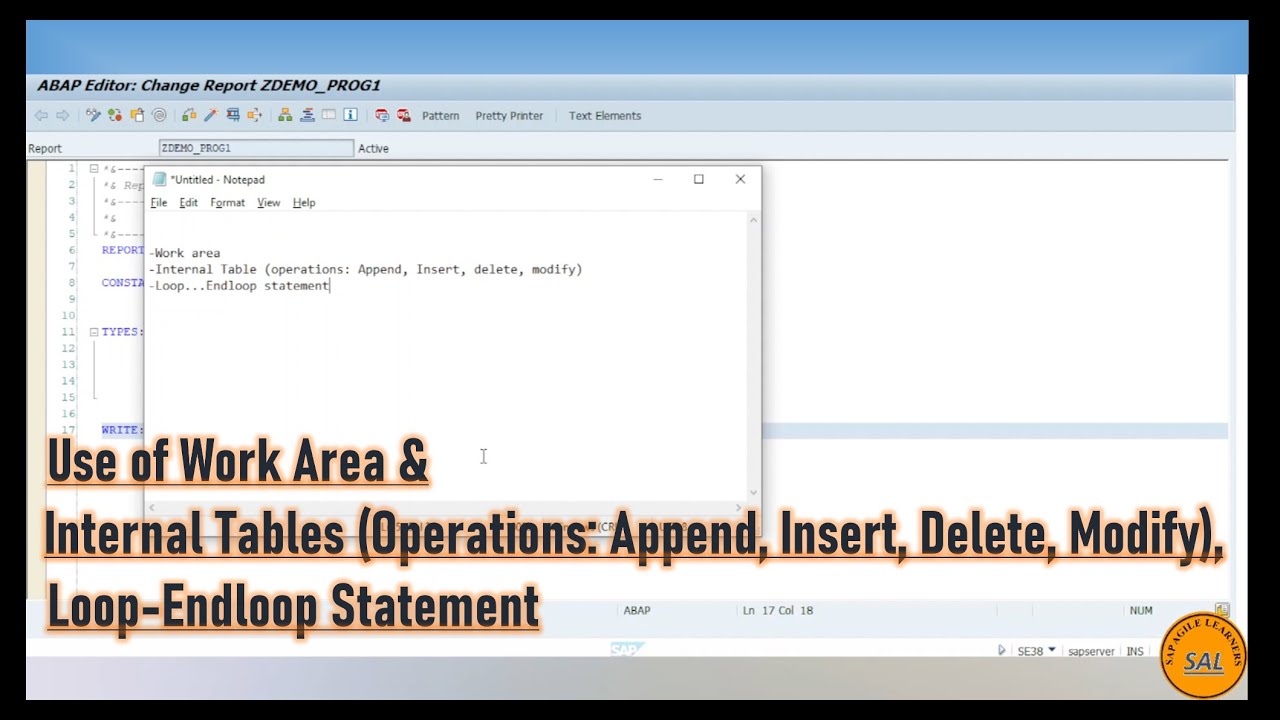The width and height of the screenshot is (1280, 720).
Task: Click the Notepad vertical scrollbar down arrow
Action: (x=753, y=492)
